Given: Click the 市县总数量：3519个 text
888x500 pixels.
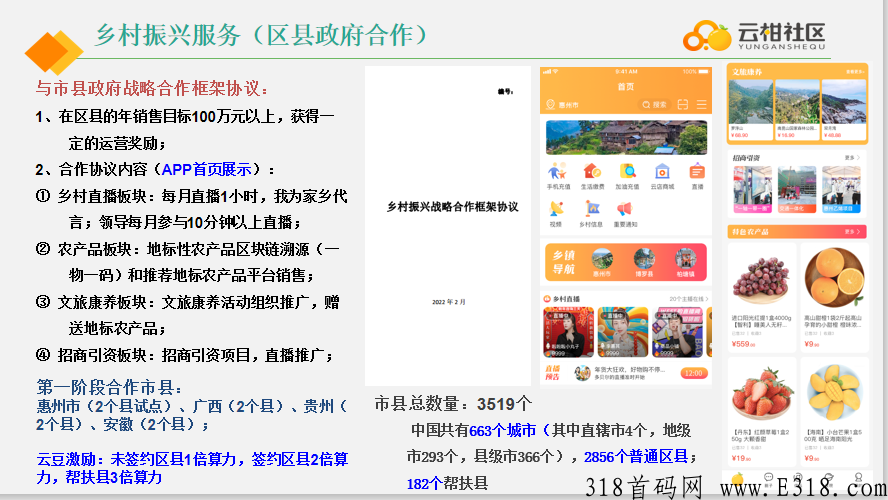Looking at the screenshot, I should (x=453, y=404).
